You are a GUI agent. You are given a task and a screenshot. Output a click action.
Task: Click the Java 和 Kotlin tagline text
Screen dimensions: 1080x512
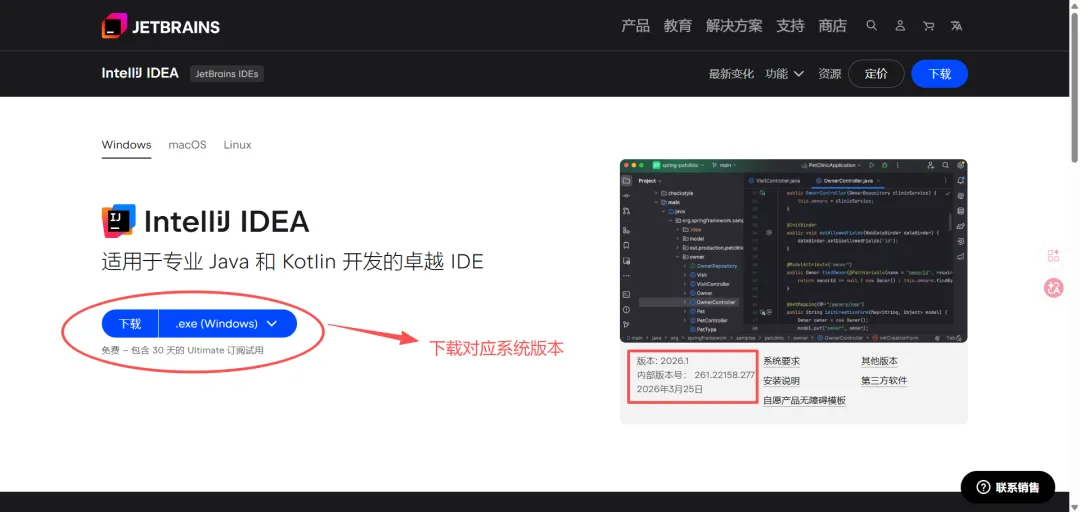(x=292, y=262)
